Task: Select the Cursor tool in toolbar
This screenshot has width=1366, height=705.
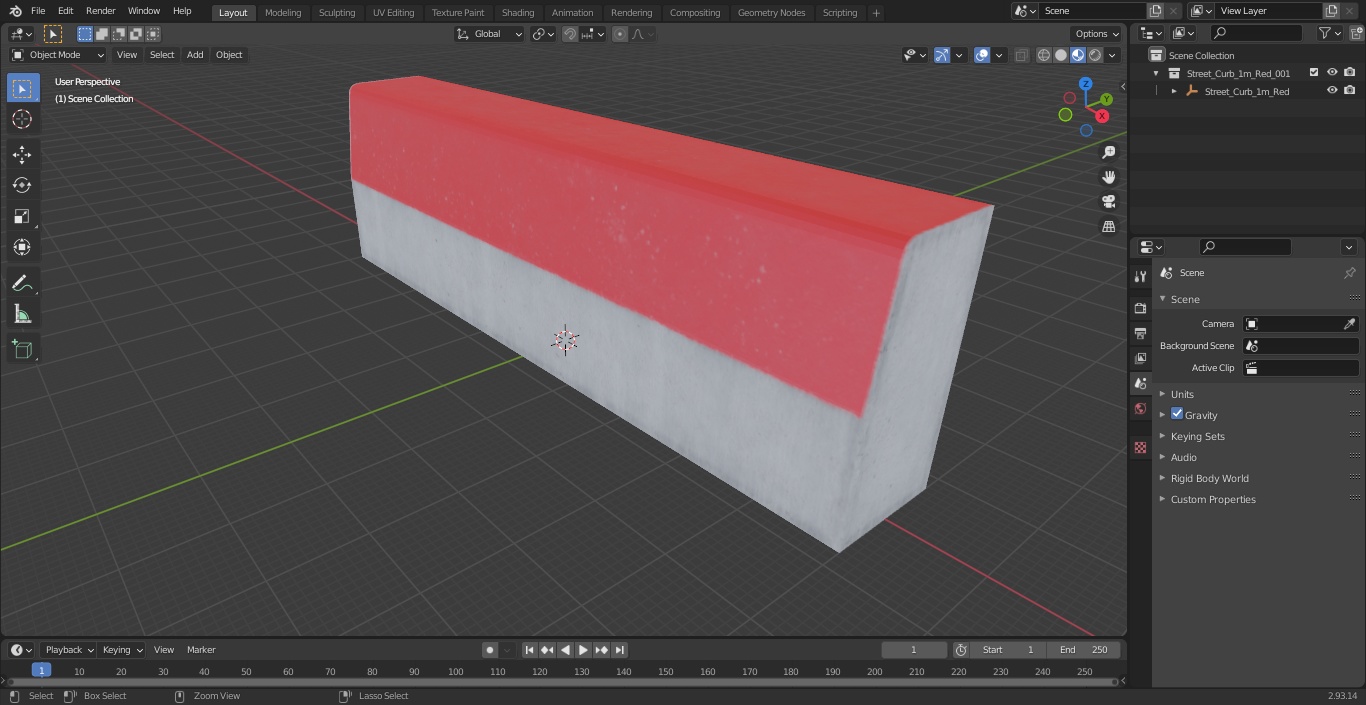Action: click(x=22, y=119)
